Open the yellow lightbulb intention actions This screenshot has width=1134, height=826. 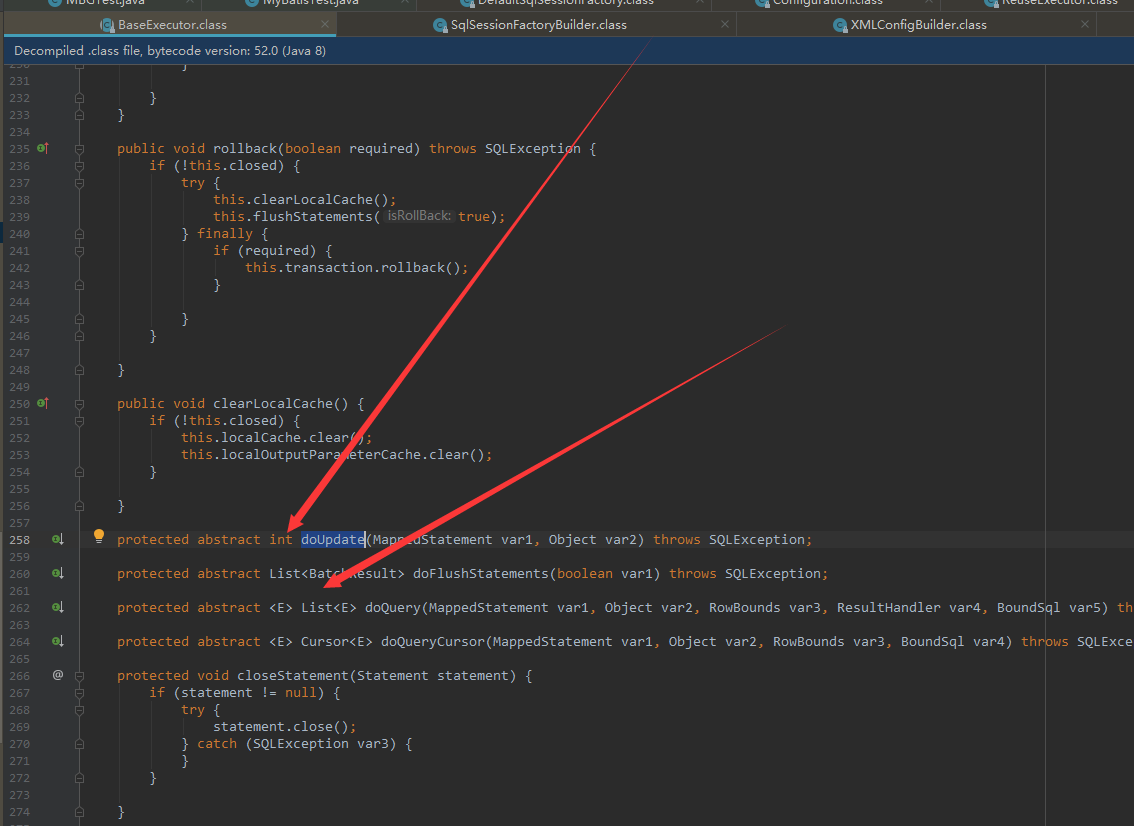point(99,537)
